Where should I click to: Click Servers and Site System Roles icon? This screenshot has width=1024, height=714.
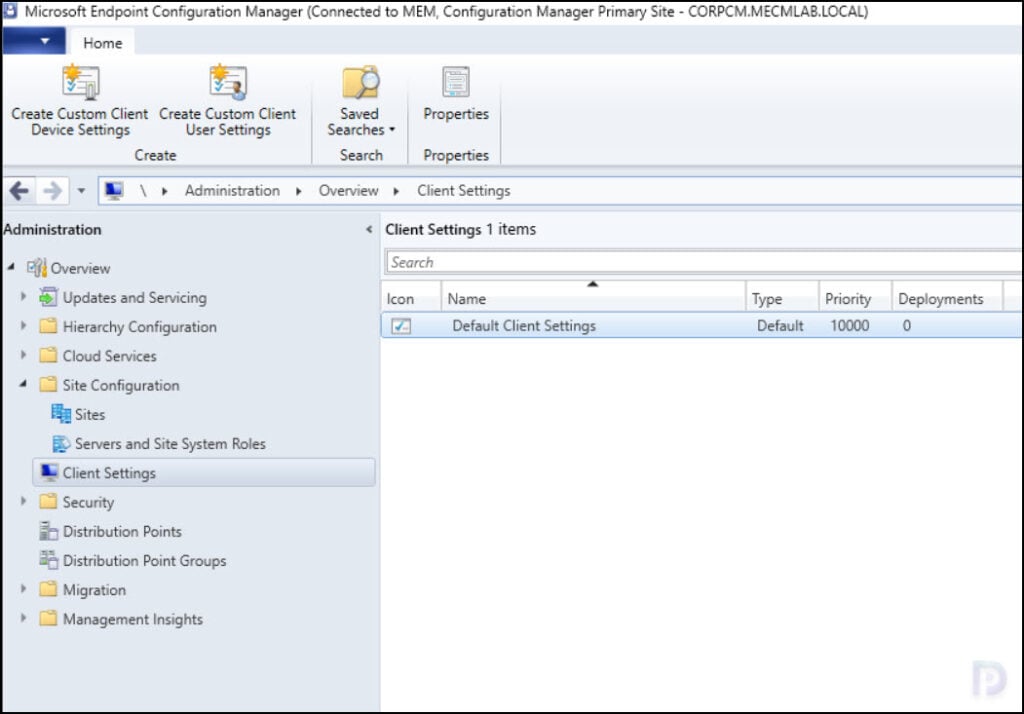pyautogui.click(x=61, y=444)
